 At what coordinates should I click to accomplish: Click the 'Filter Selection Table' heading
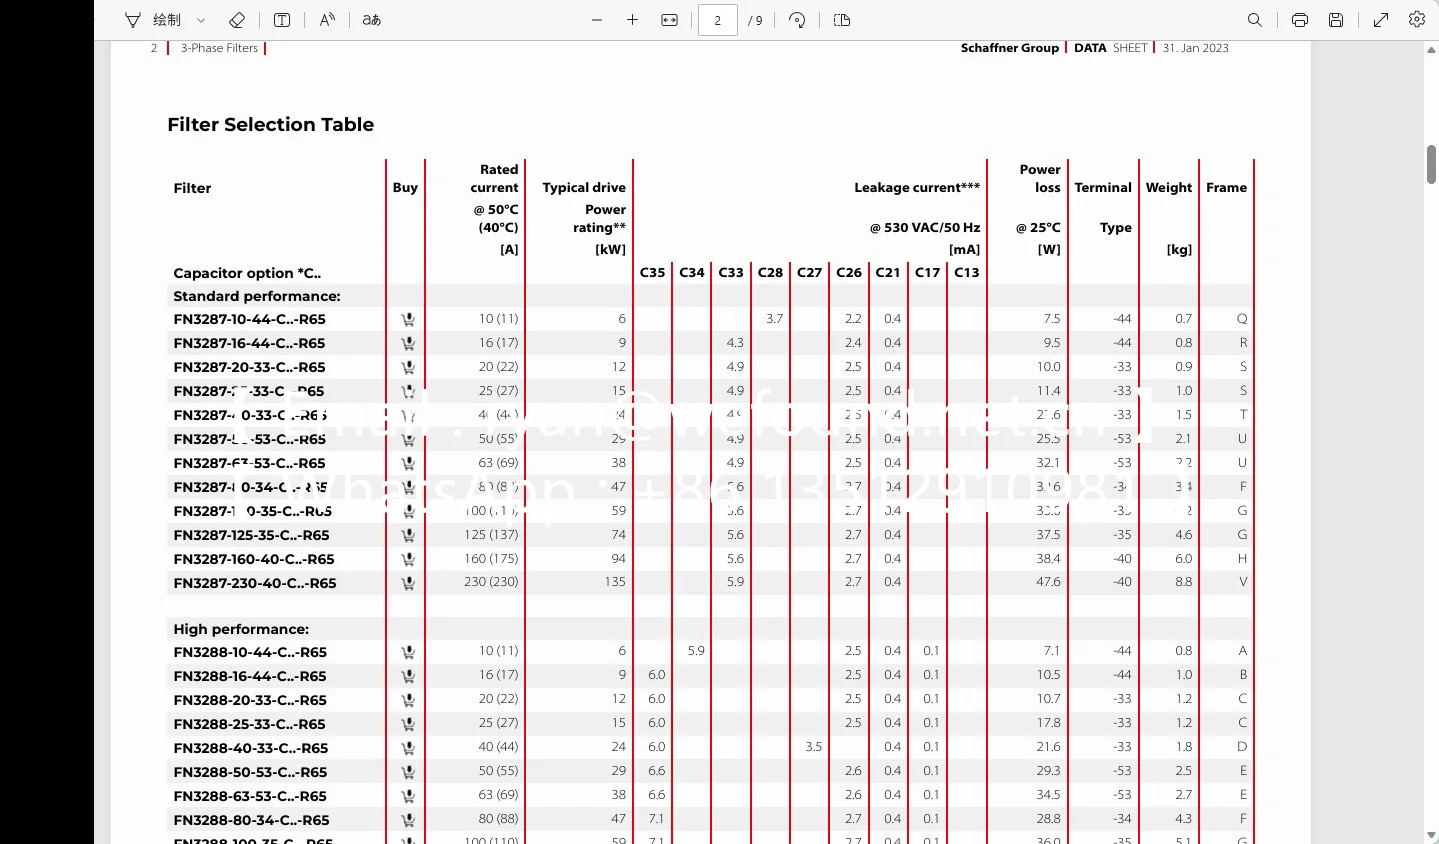271,125
